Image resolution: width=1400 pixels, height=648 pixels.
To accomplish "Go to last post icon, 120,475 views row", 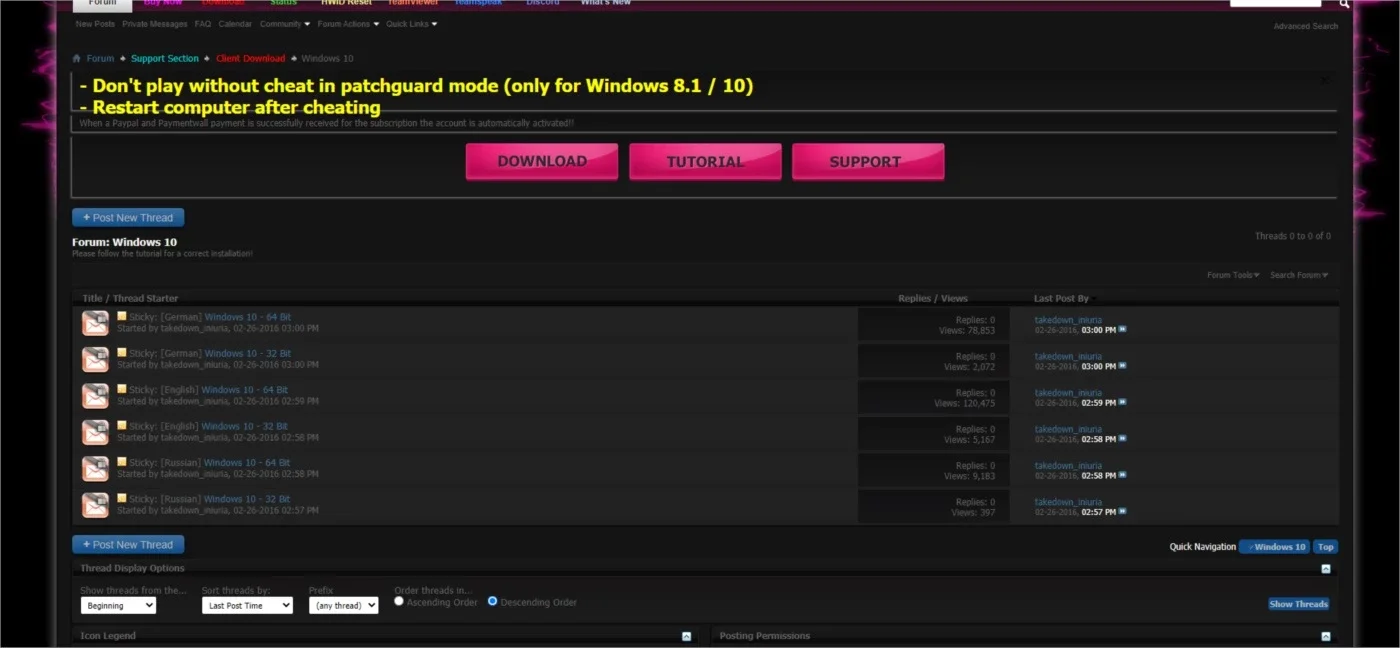I will [x=1122, y=402].
